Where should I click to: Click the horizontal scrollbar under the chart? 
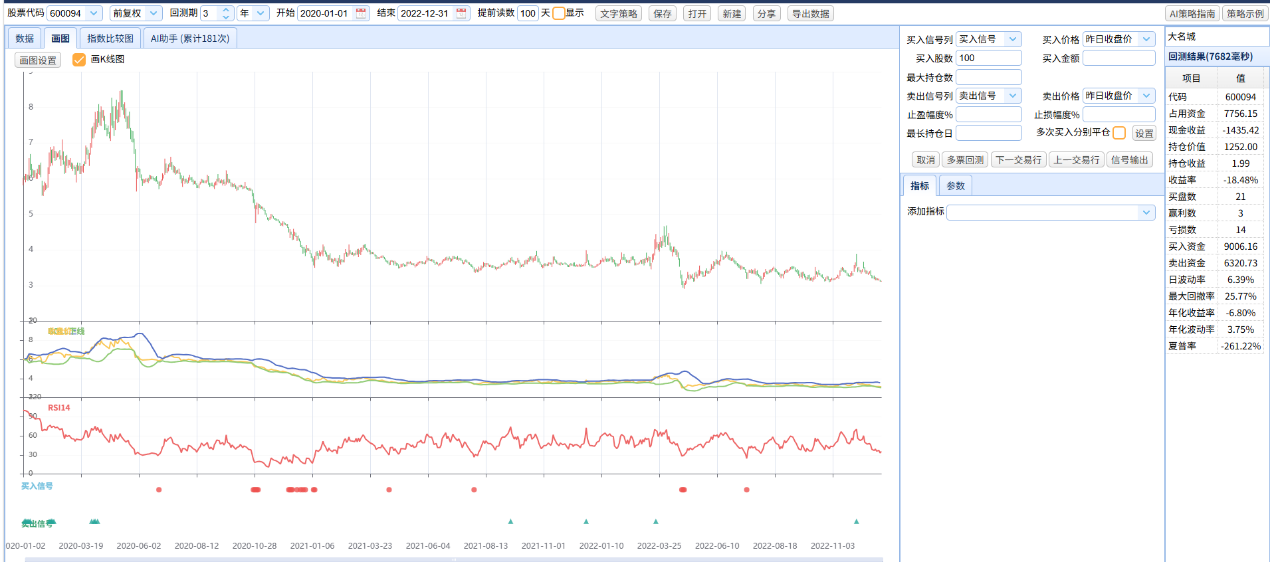click(454, 559)
